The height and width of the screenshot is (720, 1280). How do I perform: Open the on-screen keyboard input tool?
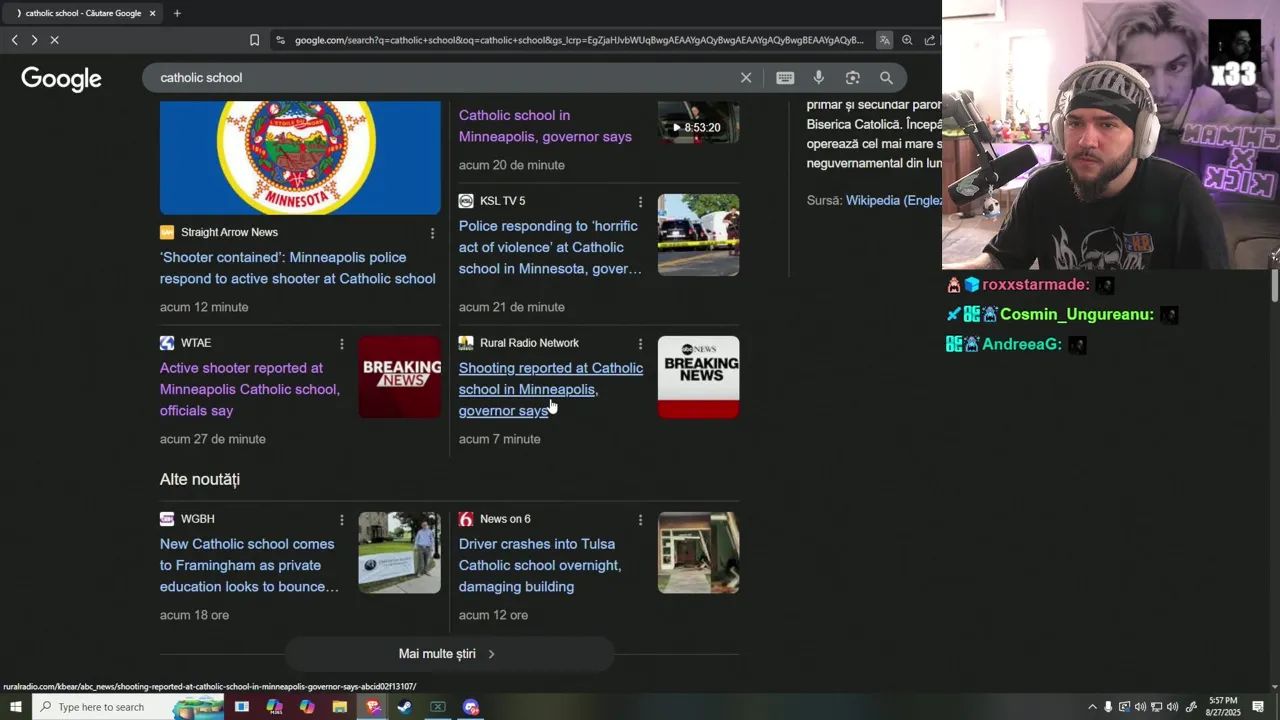pyautogui.click(x=785, y=78)
